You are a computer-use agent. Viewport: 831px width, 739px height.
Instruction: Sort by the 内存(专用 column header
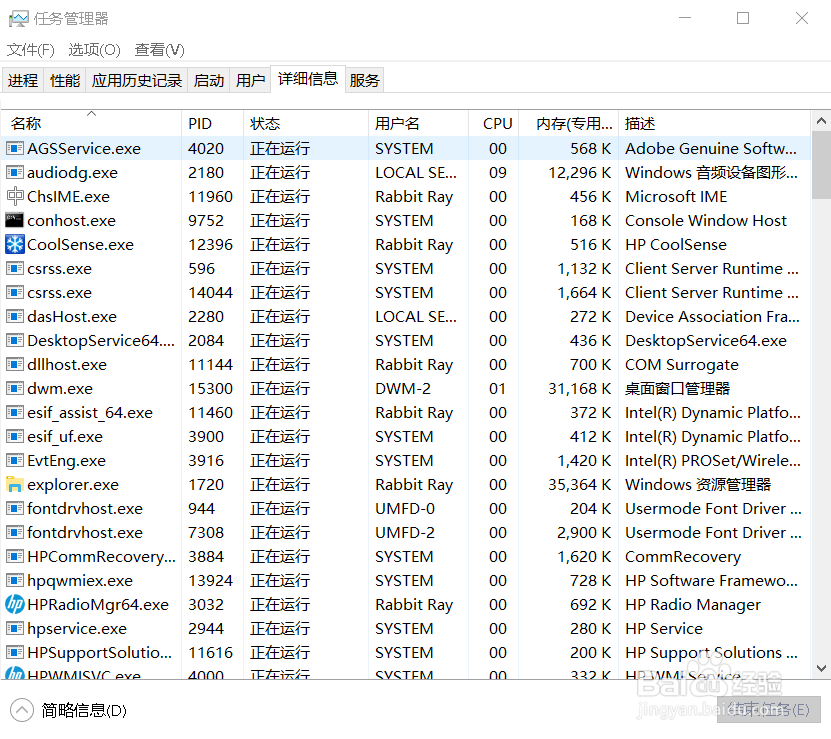point(569,123)
